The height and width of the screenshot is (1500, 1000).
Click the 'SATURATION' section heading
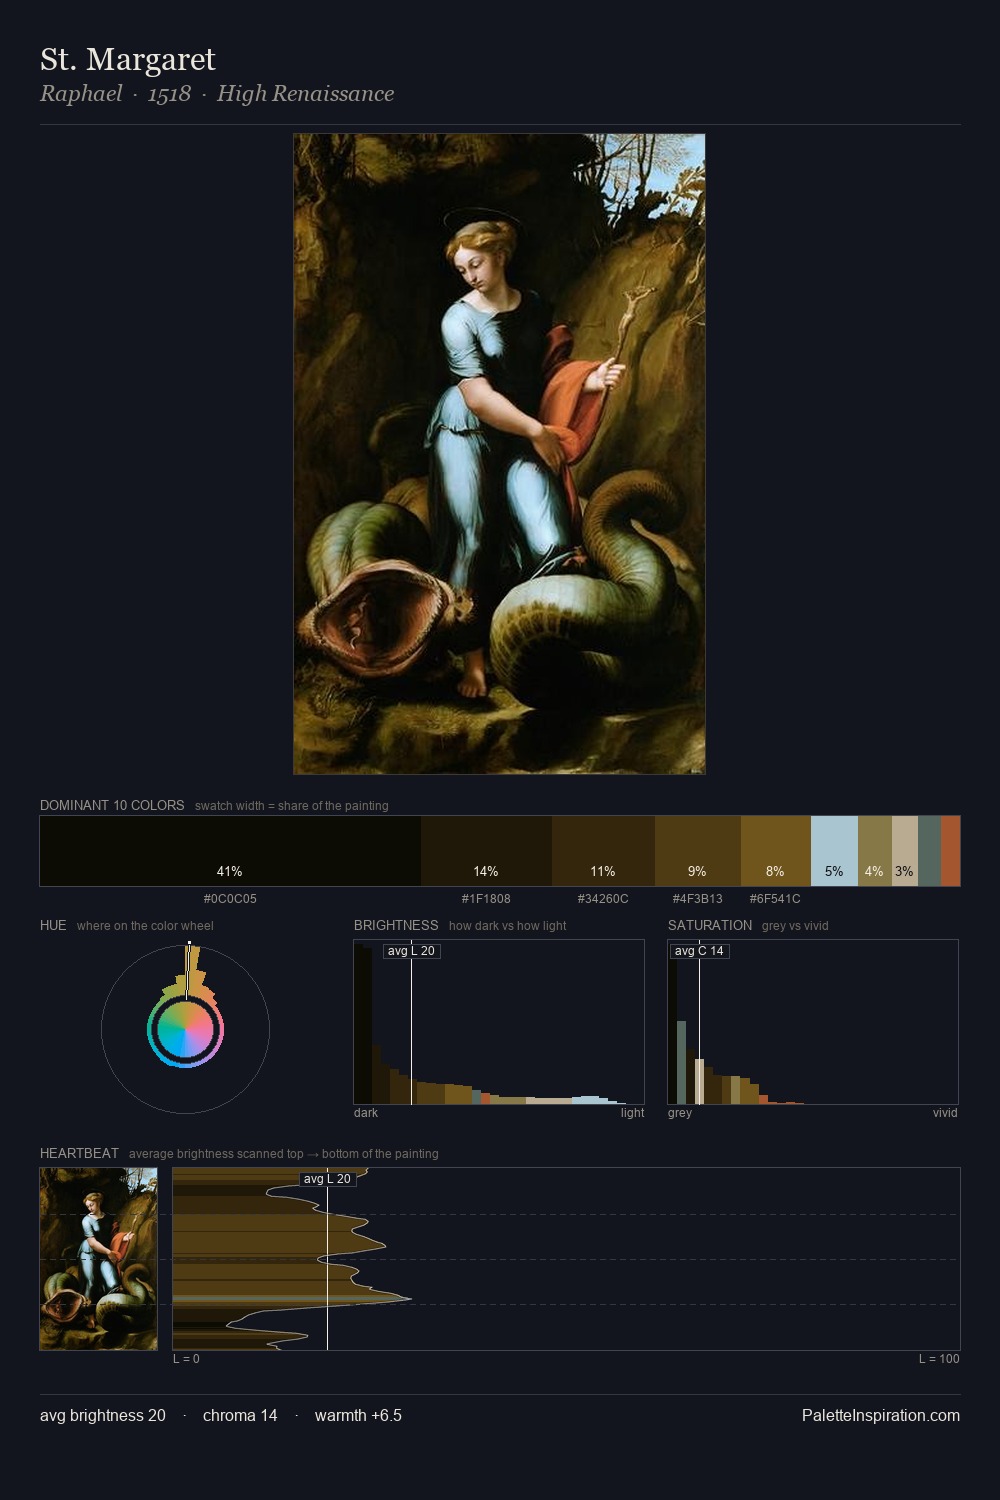710,925
